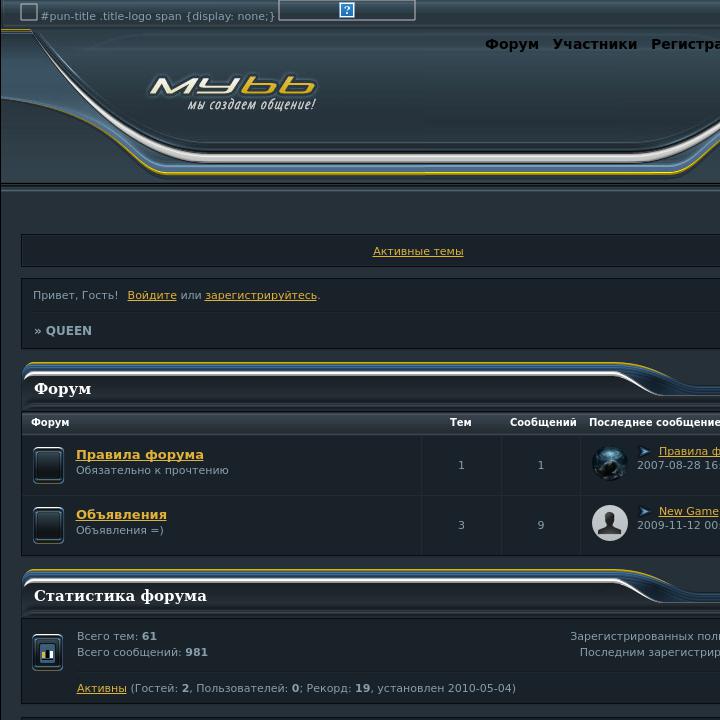This screenshot has width=720, height=720.
Task: Click the Форум category heading
Action: 62,388
